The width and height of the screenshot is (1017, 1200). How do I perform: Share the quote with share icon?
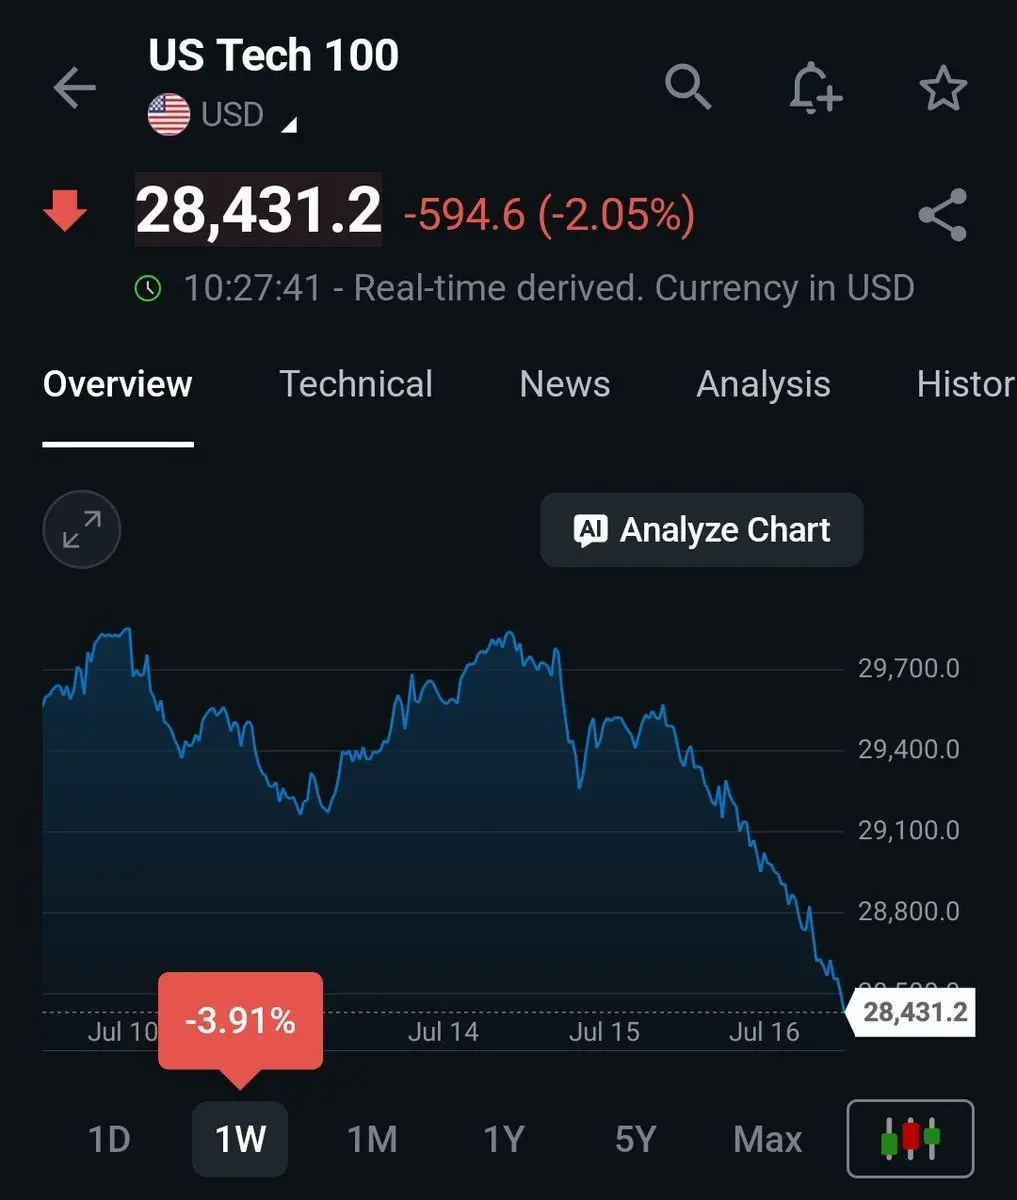[x=942, y=214]
